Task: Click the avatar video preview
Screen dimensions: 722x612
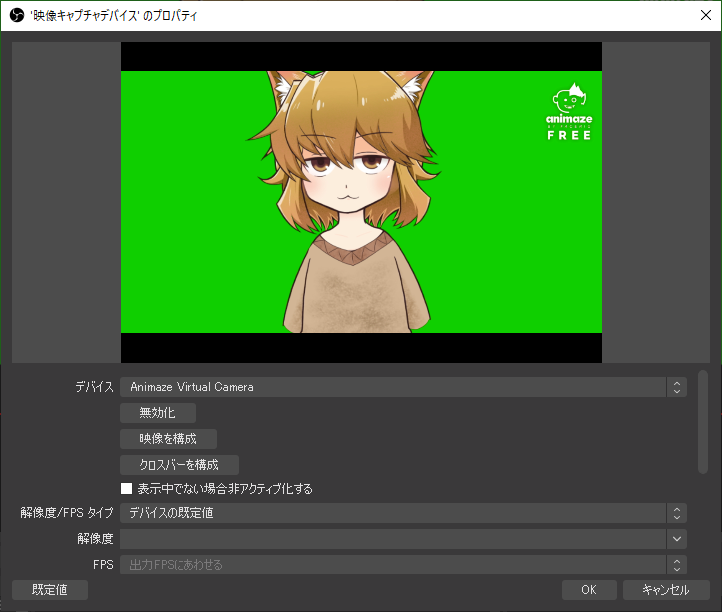Action: click(361, 202)
